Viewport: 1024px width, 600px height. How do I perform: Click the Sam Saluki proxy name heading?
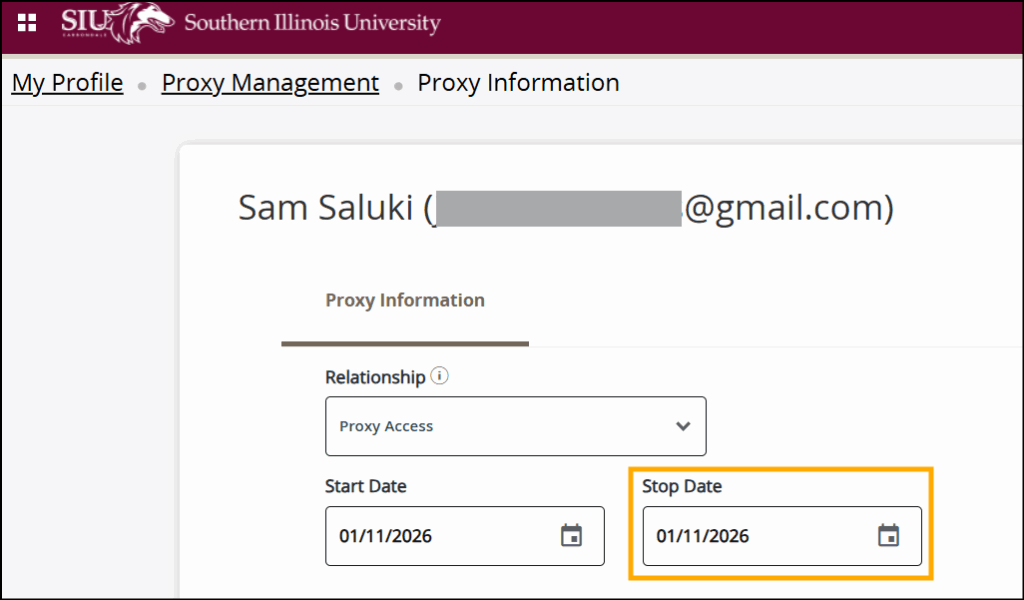pyautogui.click(x=325, y=209)
